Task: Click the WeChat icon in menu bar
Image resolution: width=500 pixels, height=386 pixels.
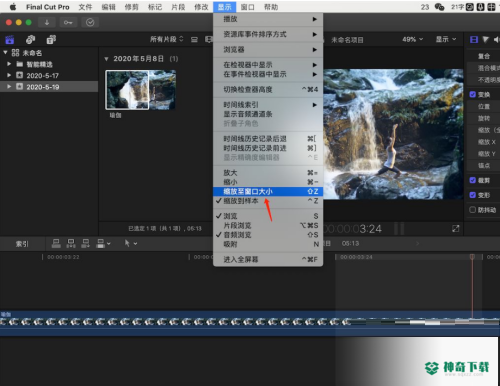Action: (439, 7)
